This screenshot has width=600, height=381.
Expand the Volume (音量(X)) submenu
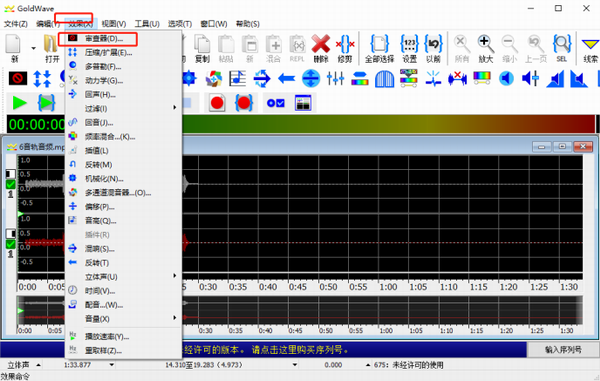[x=123, y=319]
